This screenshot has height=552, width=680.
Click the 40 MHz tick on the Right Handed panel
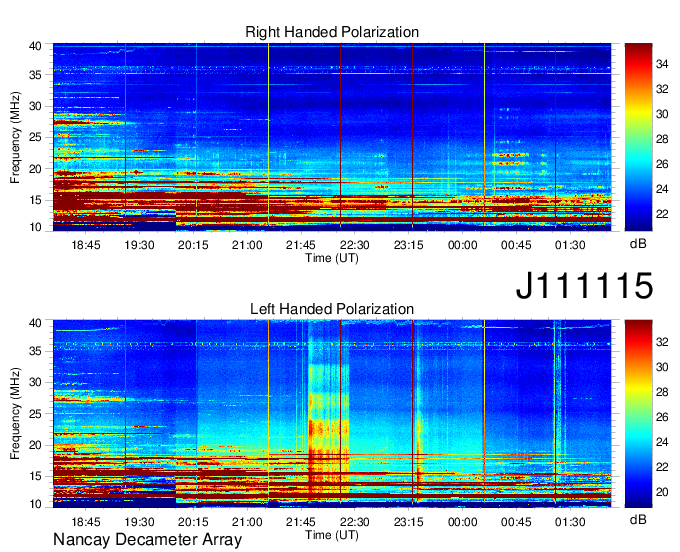pos(35,46)
